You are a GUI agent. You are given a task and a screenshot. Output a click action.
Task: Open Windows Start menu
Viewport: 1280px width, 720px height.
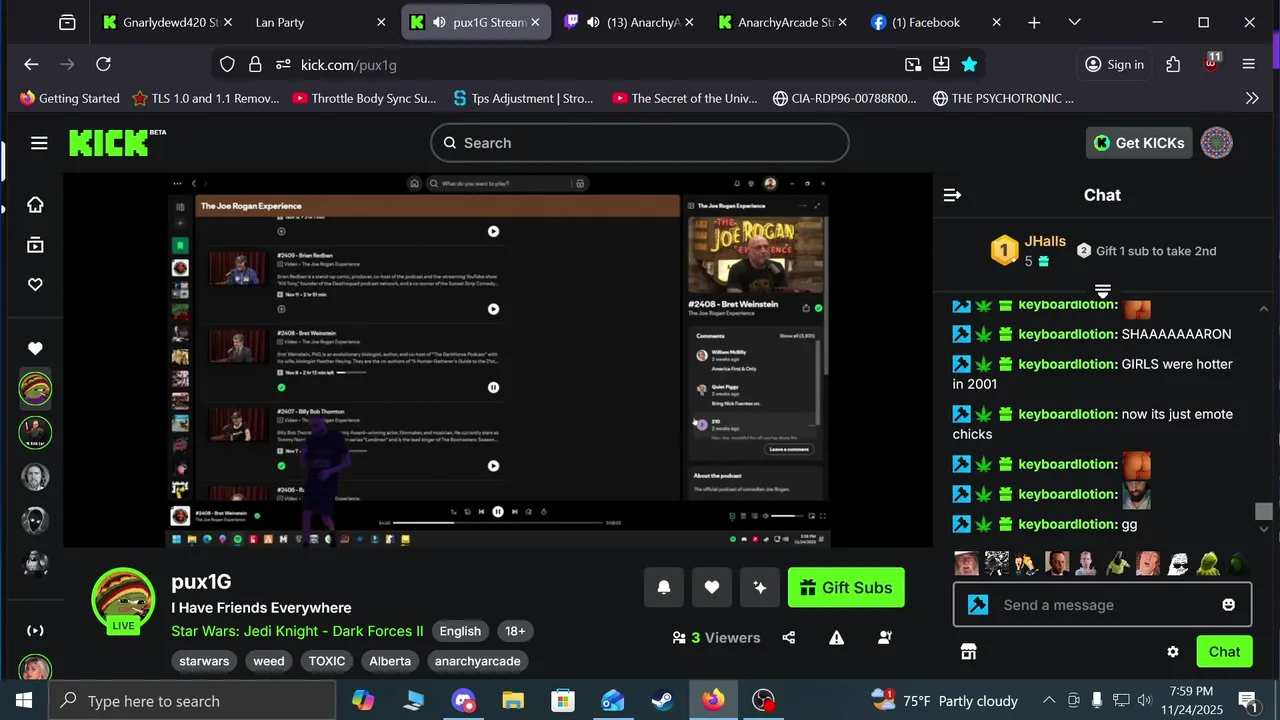click(24, 701)
